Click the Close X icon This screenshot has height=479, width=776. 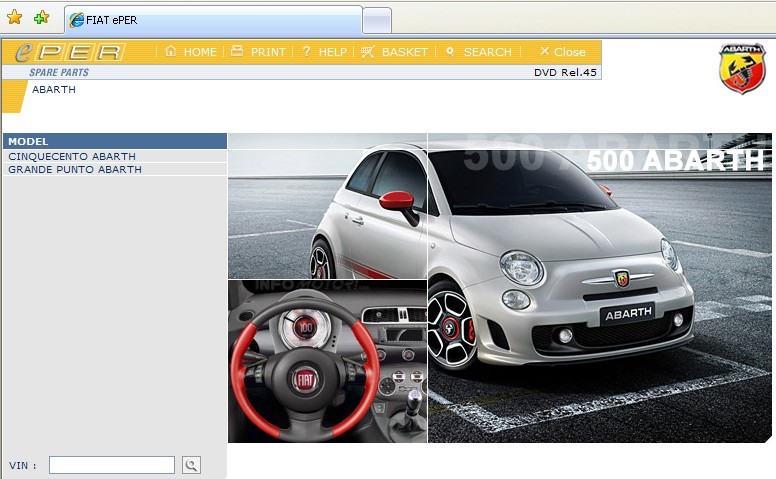tap(544, 51)
